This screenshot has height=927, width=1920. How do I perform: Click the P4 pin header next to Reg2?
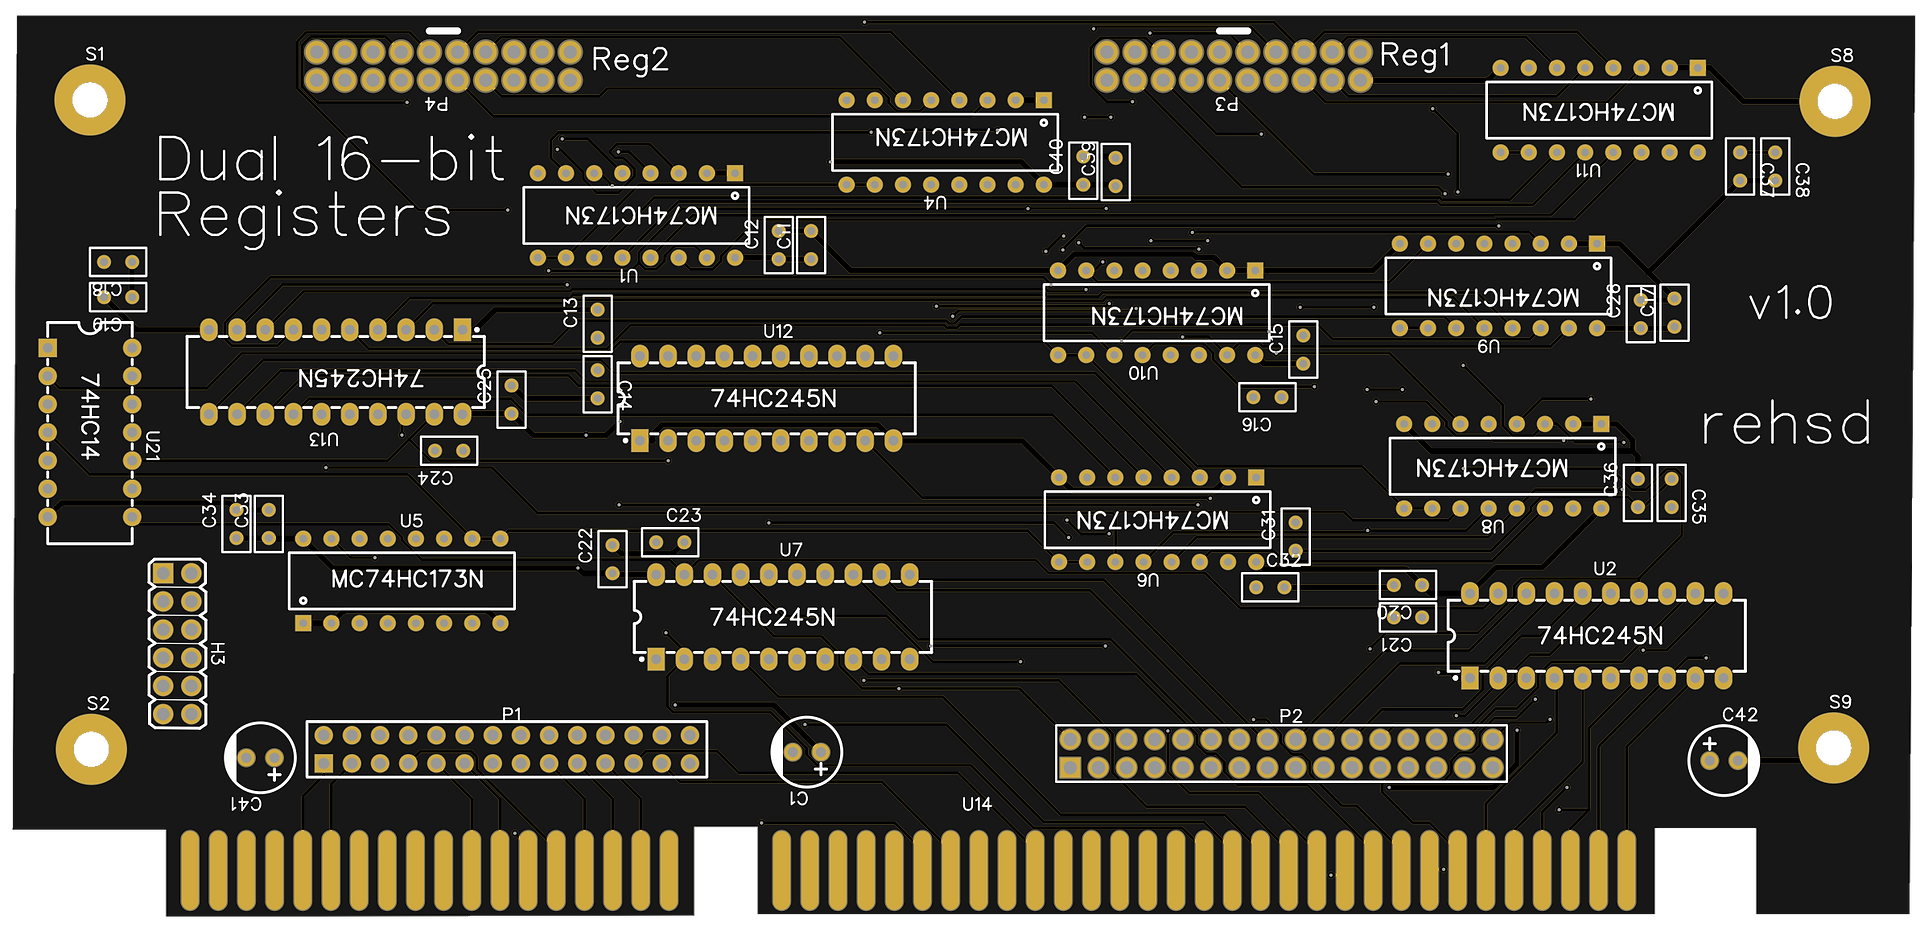(x=443, y=66)
